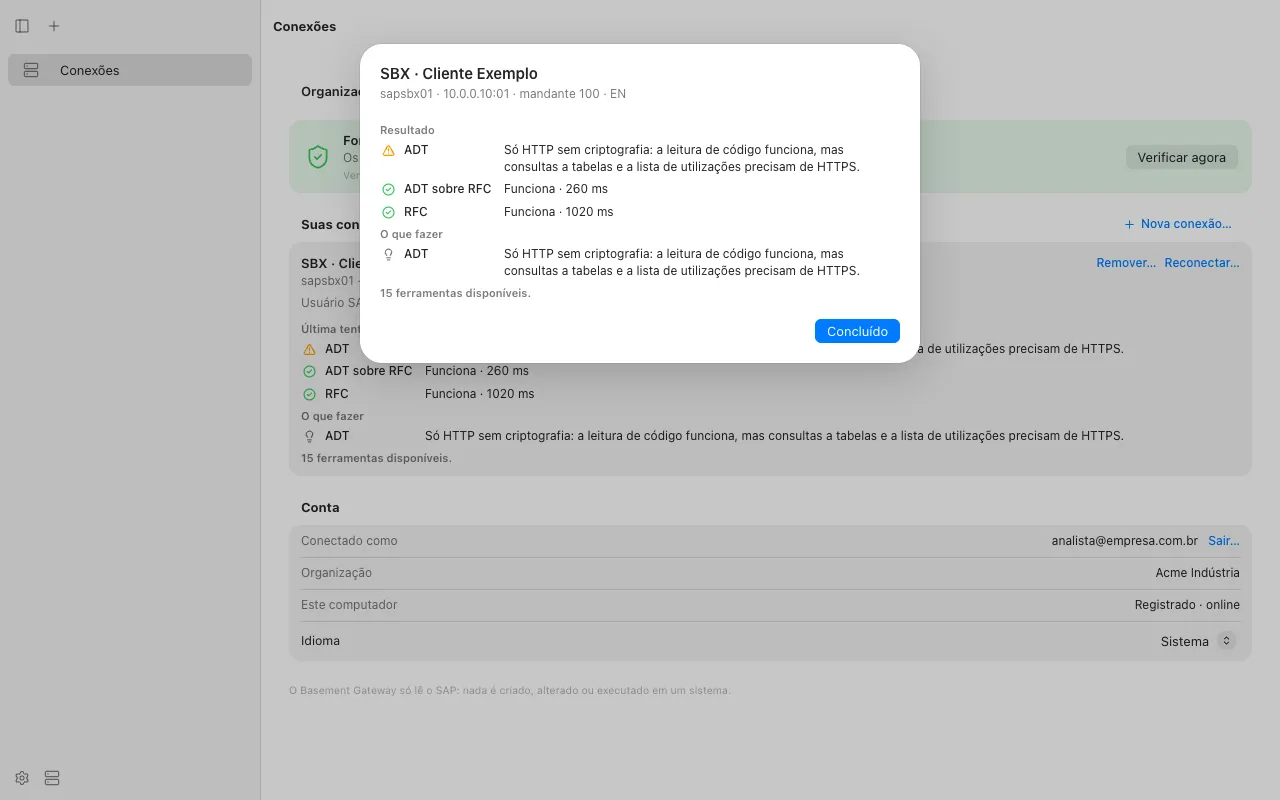The image size is (1280, 800).
Task: Click the connection card's ADT sobre RFC checkmark
Action: [310, 371]
